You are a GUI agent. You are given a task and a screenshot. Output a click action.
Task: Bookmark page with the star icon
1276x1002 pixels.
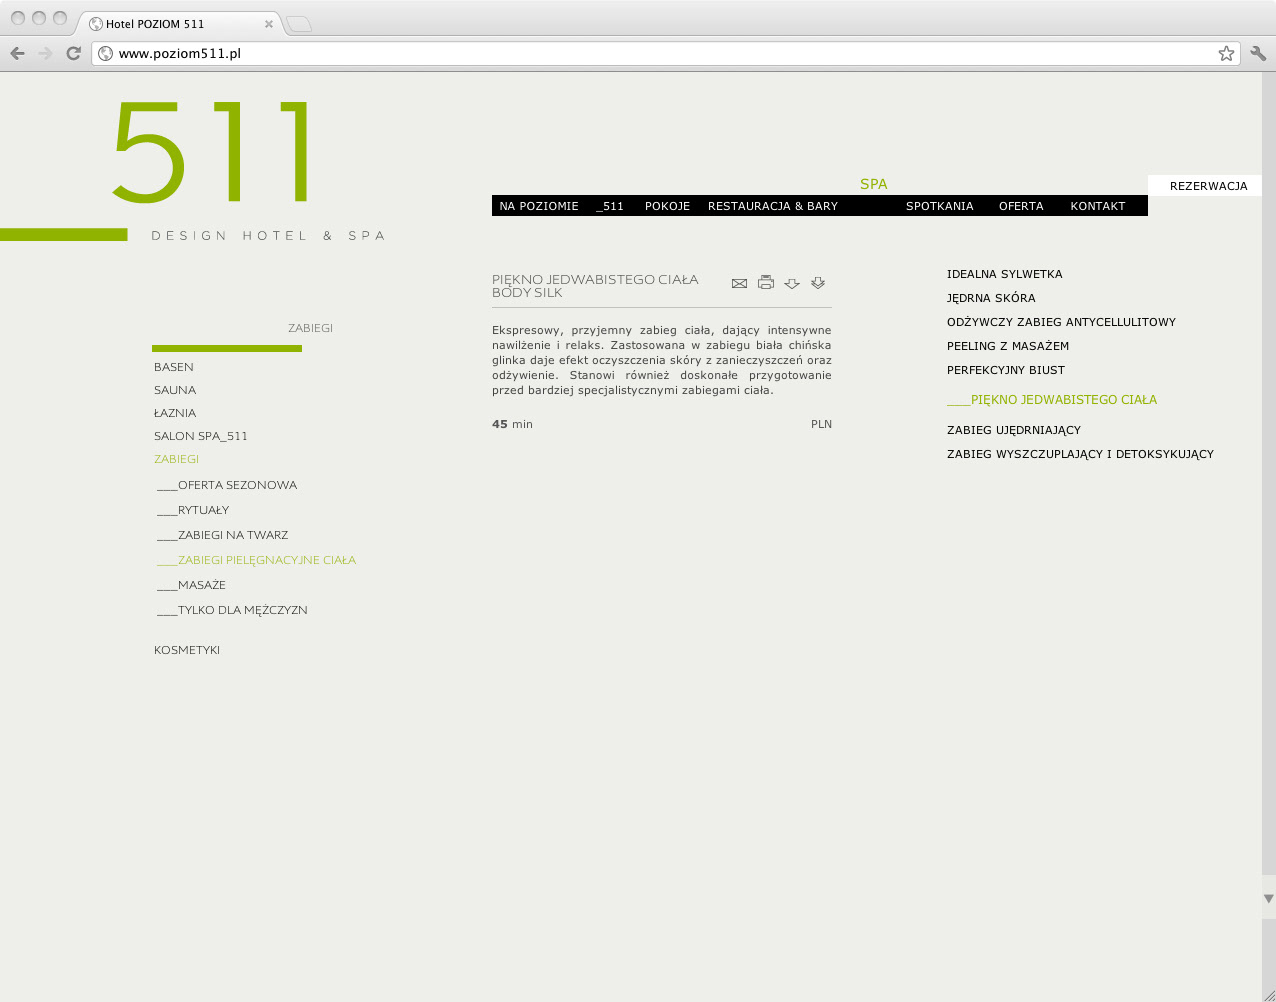pos(1226,54)
